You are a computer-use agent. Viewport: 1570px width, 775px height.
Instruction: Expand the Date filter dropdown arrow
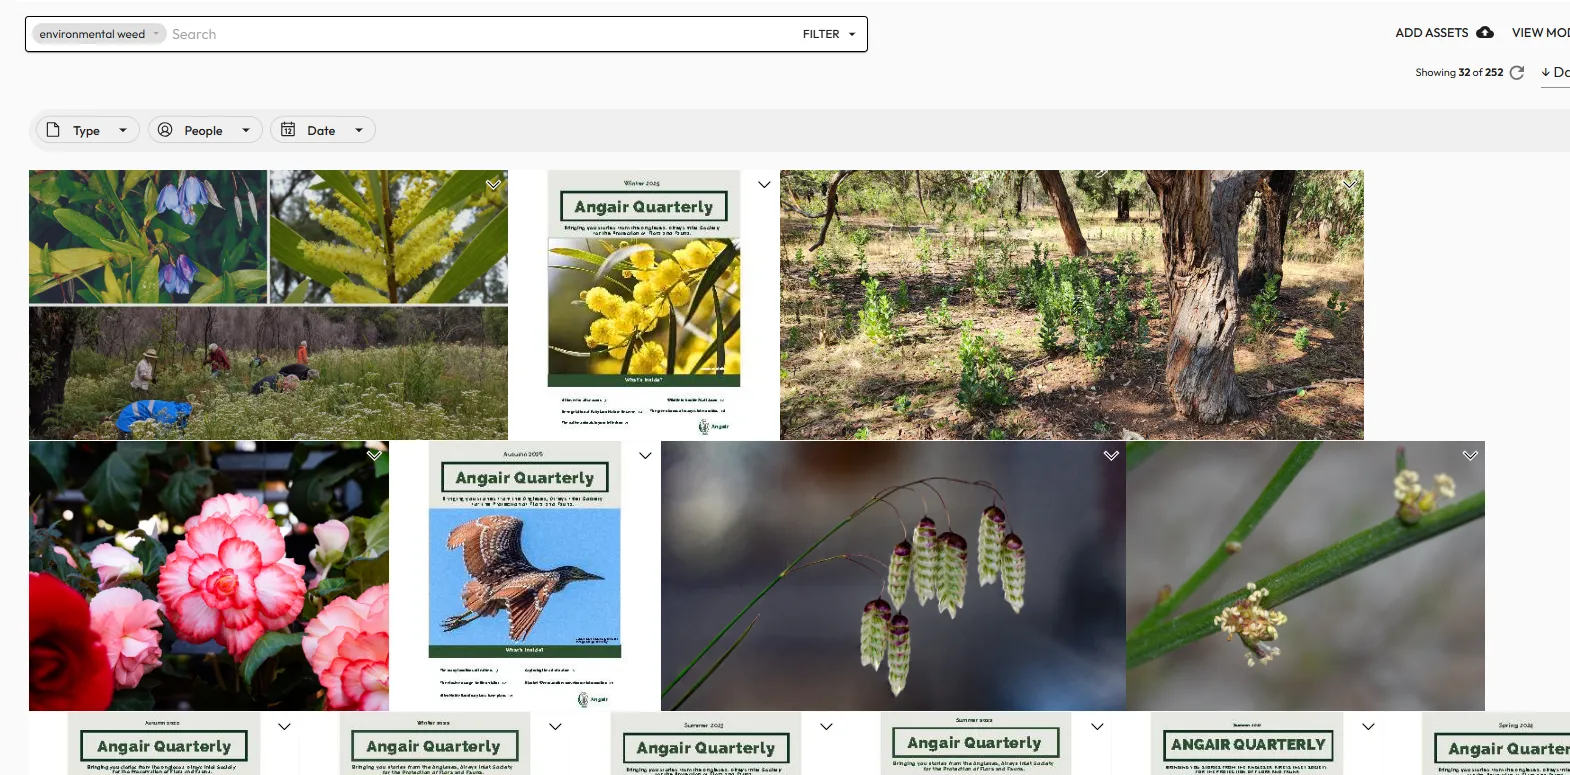pos(359,130)
